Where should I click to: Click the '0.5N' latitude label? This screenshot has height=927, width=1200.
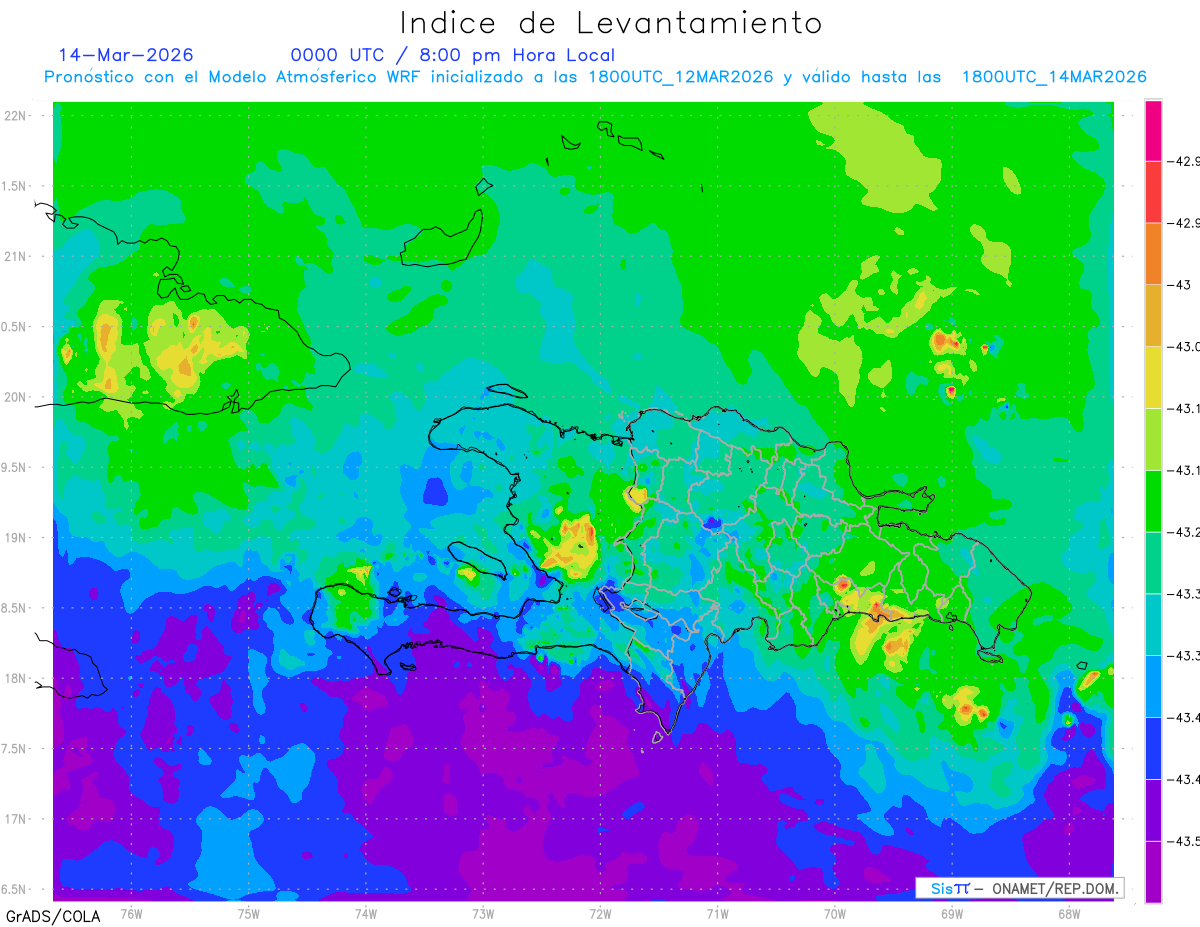pos(15,327)
